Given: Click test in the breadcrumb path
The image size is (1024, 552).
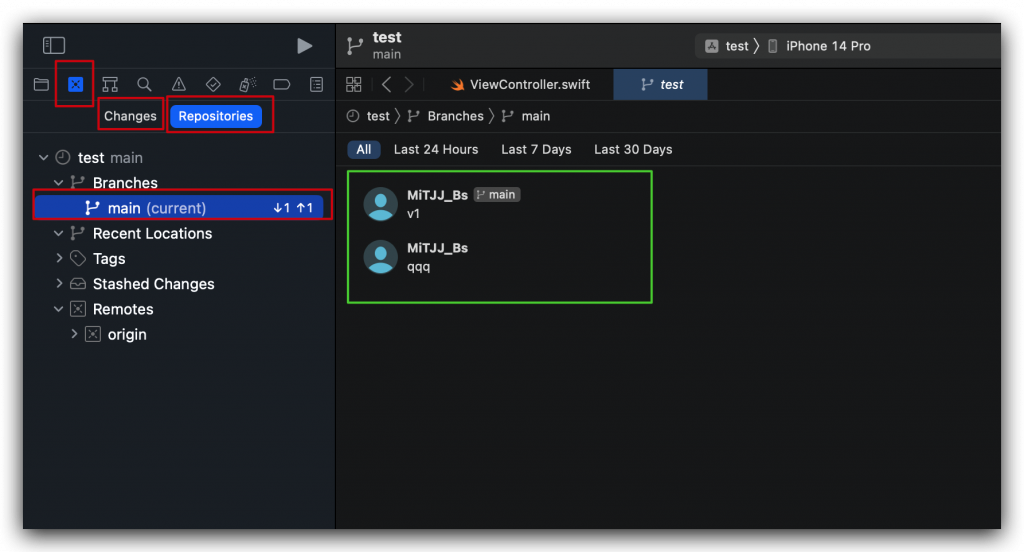Looking at the screenshot, I should pos(377,116).
